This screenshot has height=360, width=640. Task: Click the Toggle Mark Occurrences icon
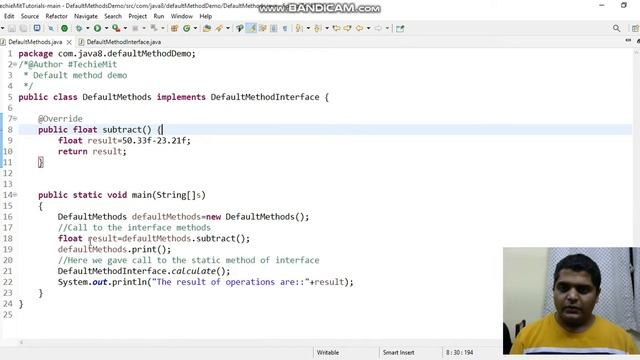click(240, 28)
